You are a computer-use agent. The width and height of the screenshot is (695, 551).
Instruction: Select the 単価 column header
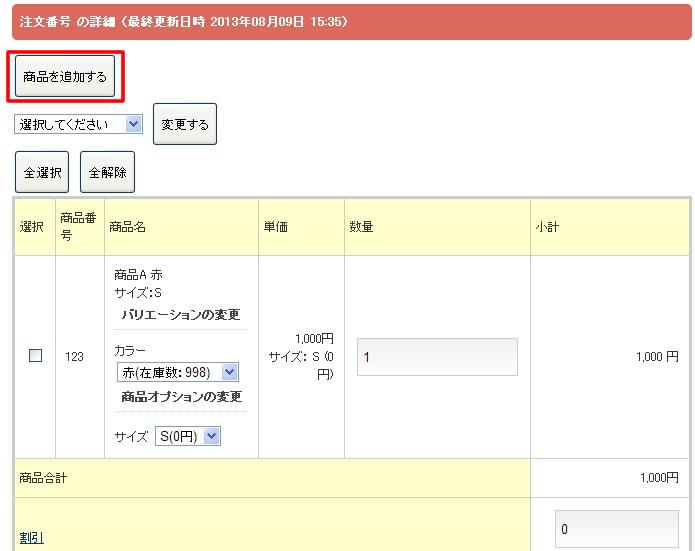click(276, 227)
